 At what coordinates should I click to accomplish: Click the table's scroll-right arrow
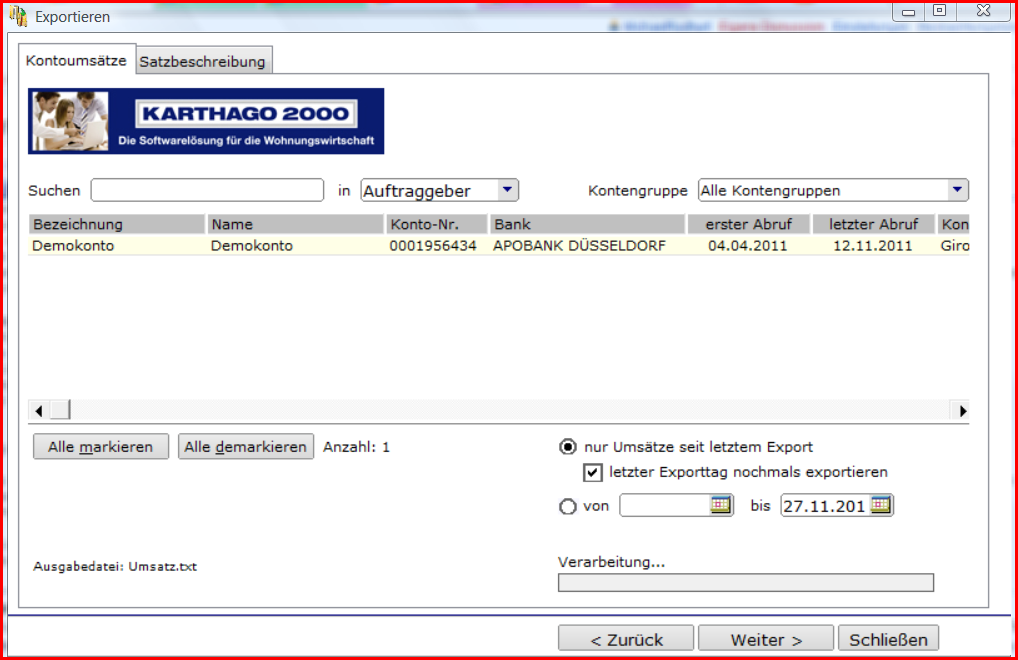[x=962, y=410]
